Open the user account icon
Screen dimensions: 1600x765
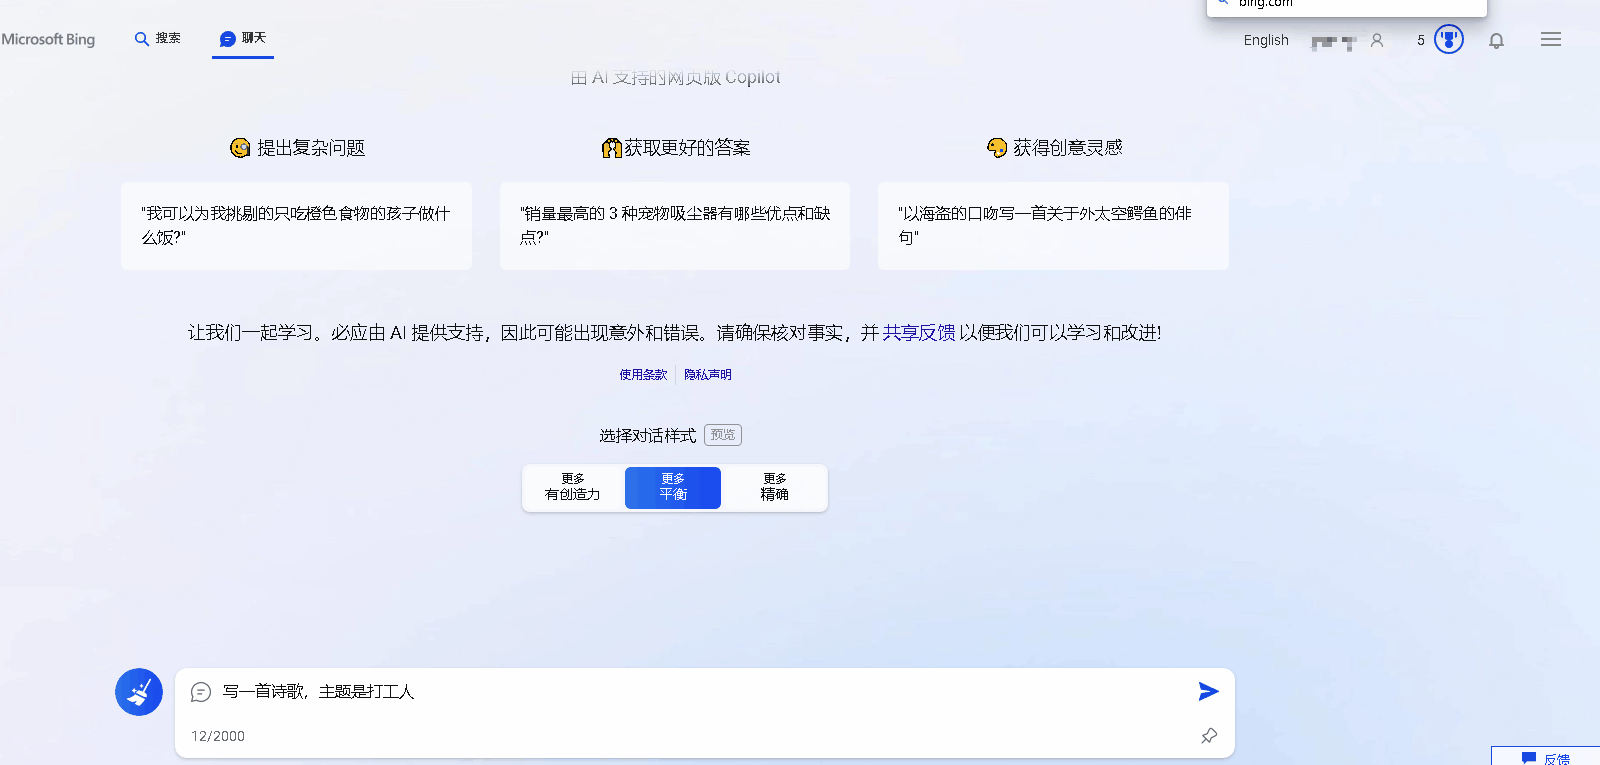point(1377,40)
